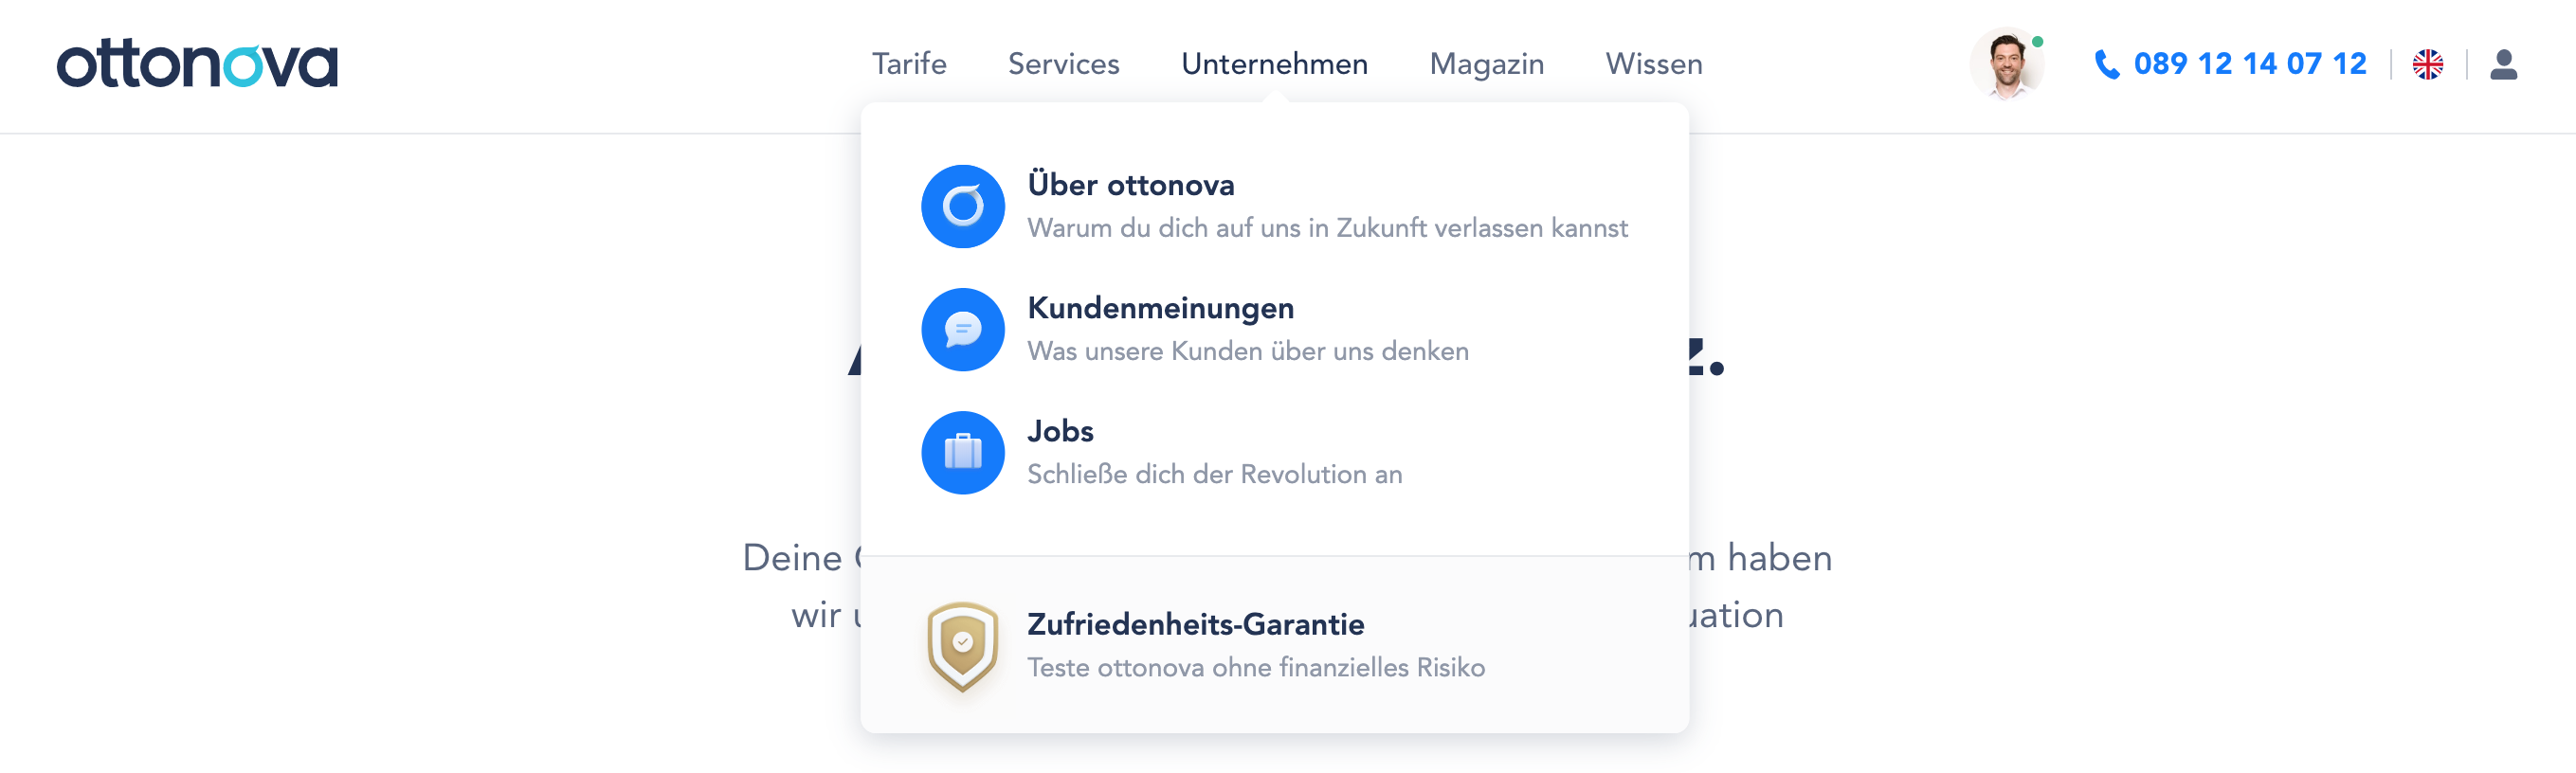2576x773 pixels.
Task: Click the golden guarantee shield icon
Action: coord(962,646)
